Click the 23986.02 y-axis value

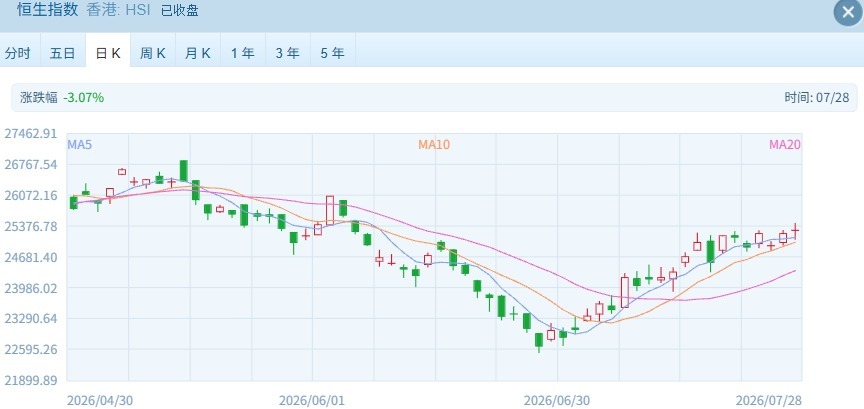30,288
